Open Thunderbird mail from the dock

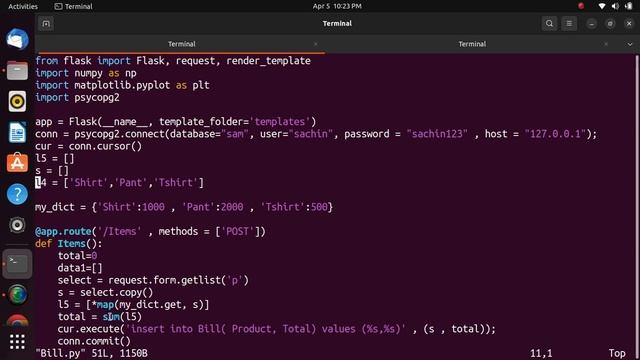17,40
